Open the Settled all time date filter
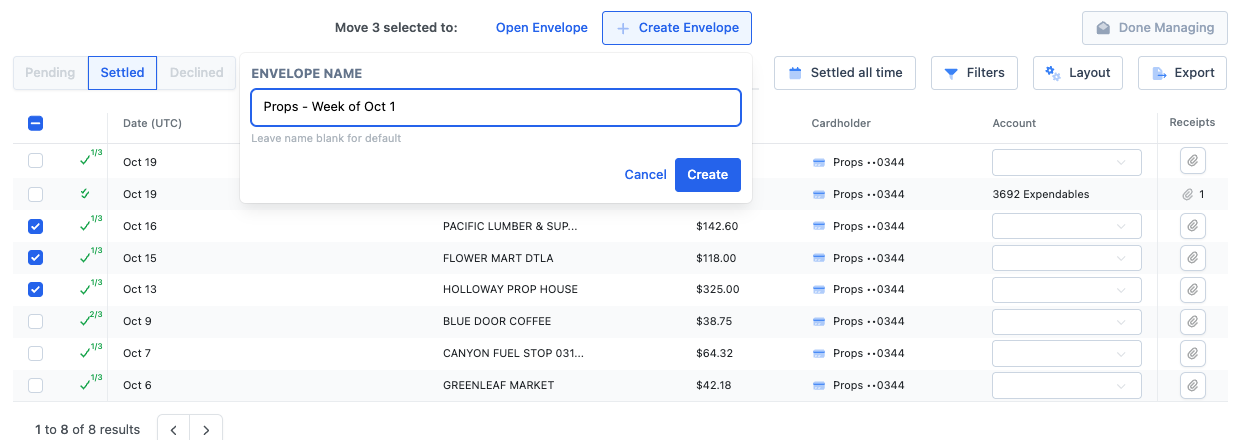 pos(845,73)
